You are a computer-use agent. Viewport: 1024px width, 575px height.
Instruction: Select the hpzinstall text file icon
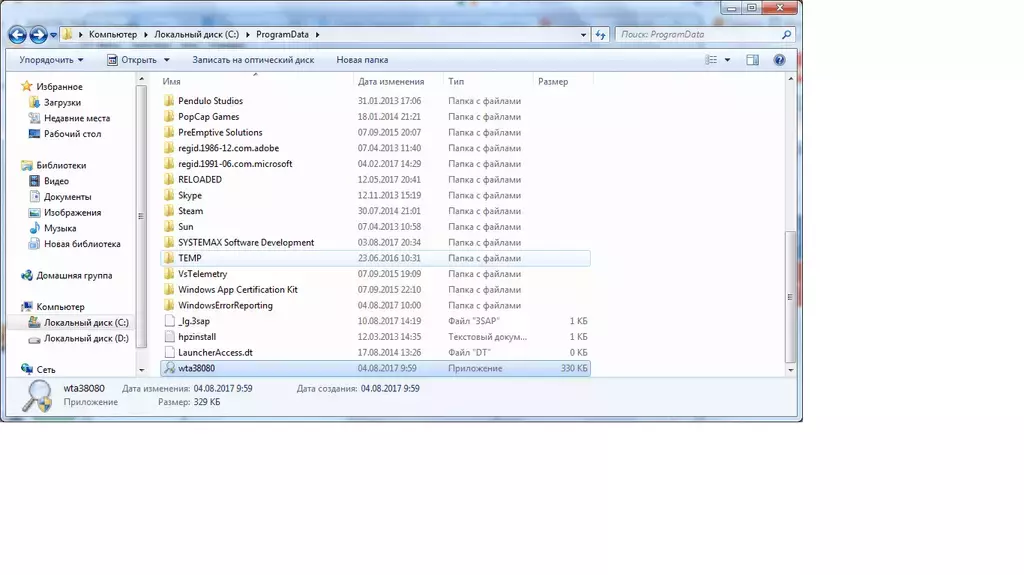point(169,337)
